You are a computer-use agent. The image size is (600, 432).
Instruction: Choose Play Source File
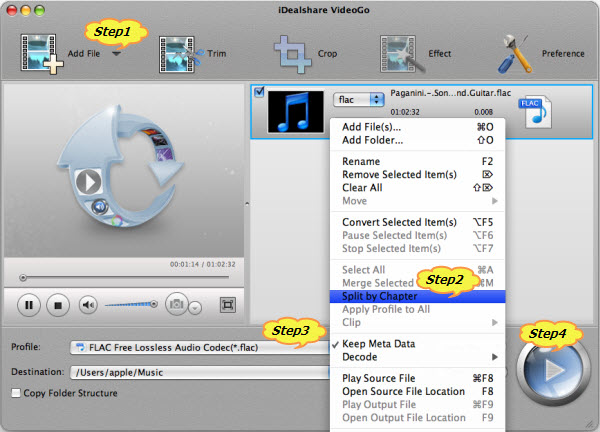click(417, 378)
